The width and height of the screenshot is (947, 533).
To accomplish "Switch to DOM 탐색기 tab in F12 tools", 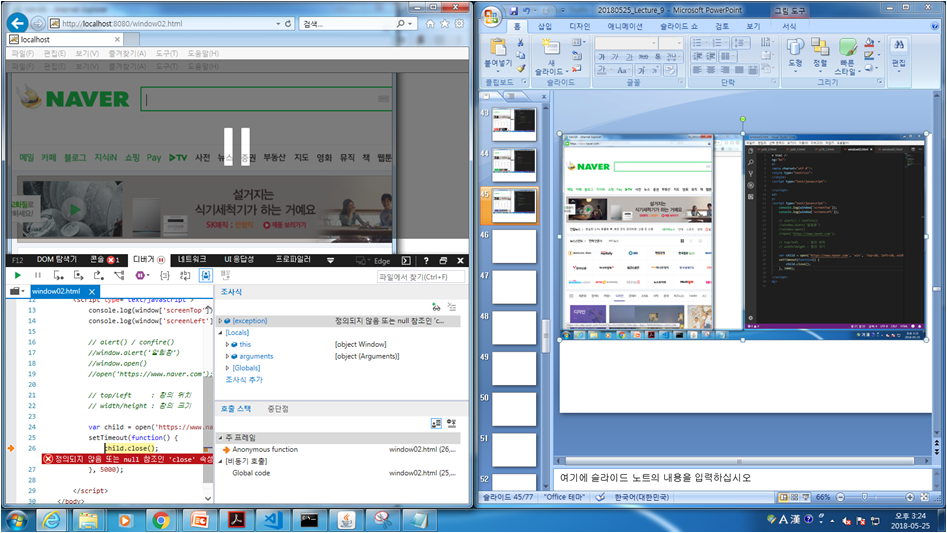I will click(x=57, y=260).
